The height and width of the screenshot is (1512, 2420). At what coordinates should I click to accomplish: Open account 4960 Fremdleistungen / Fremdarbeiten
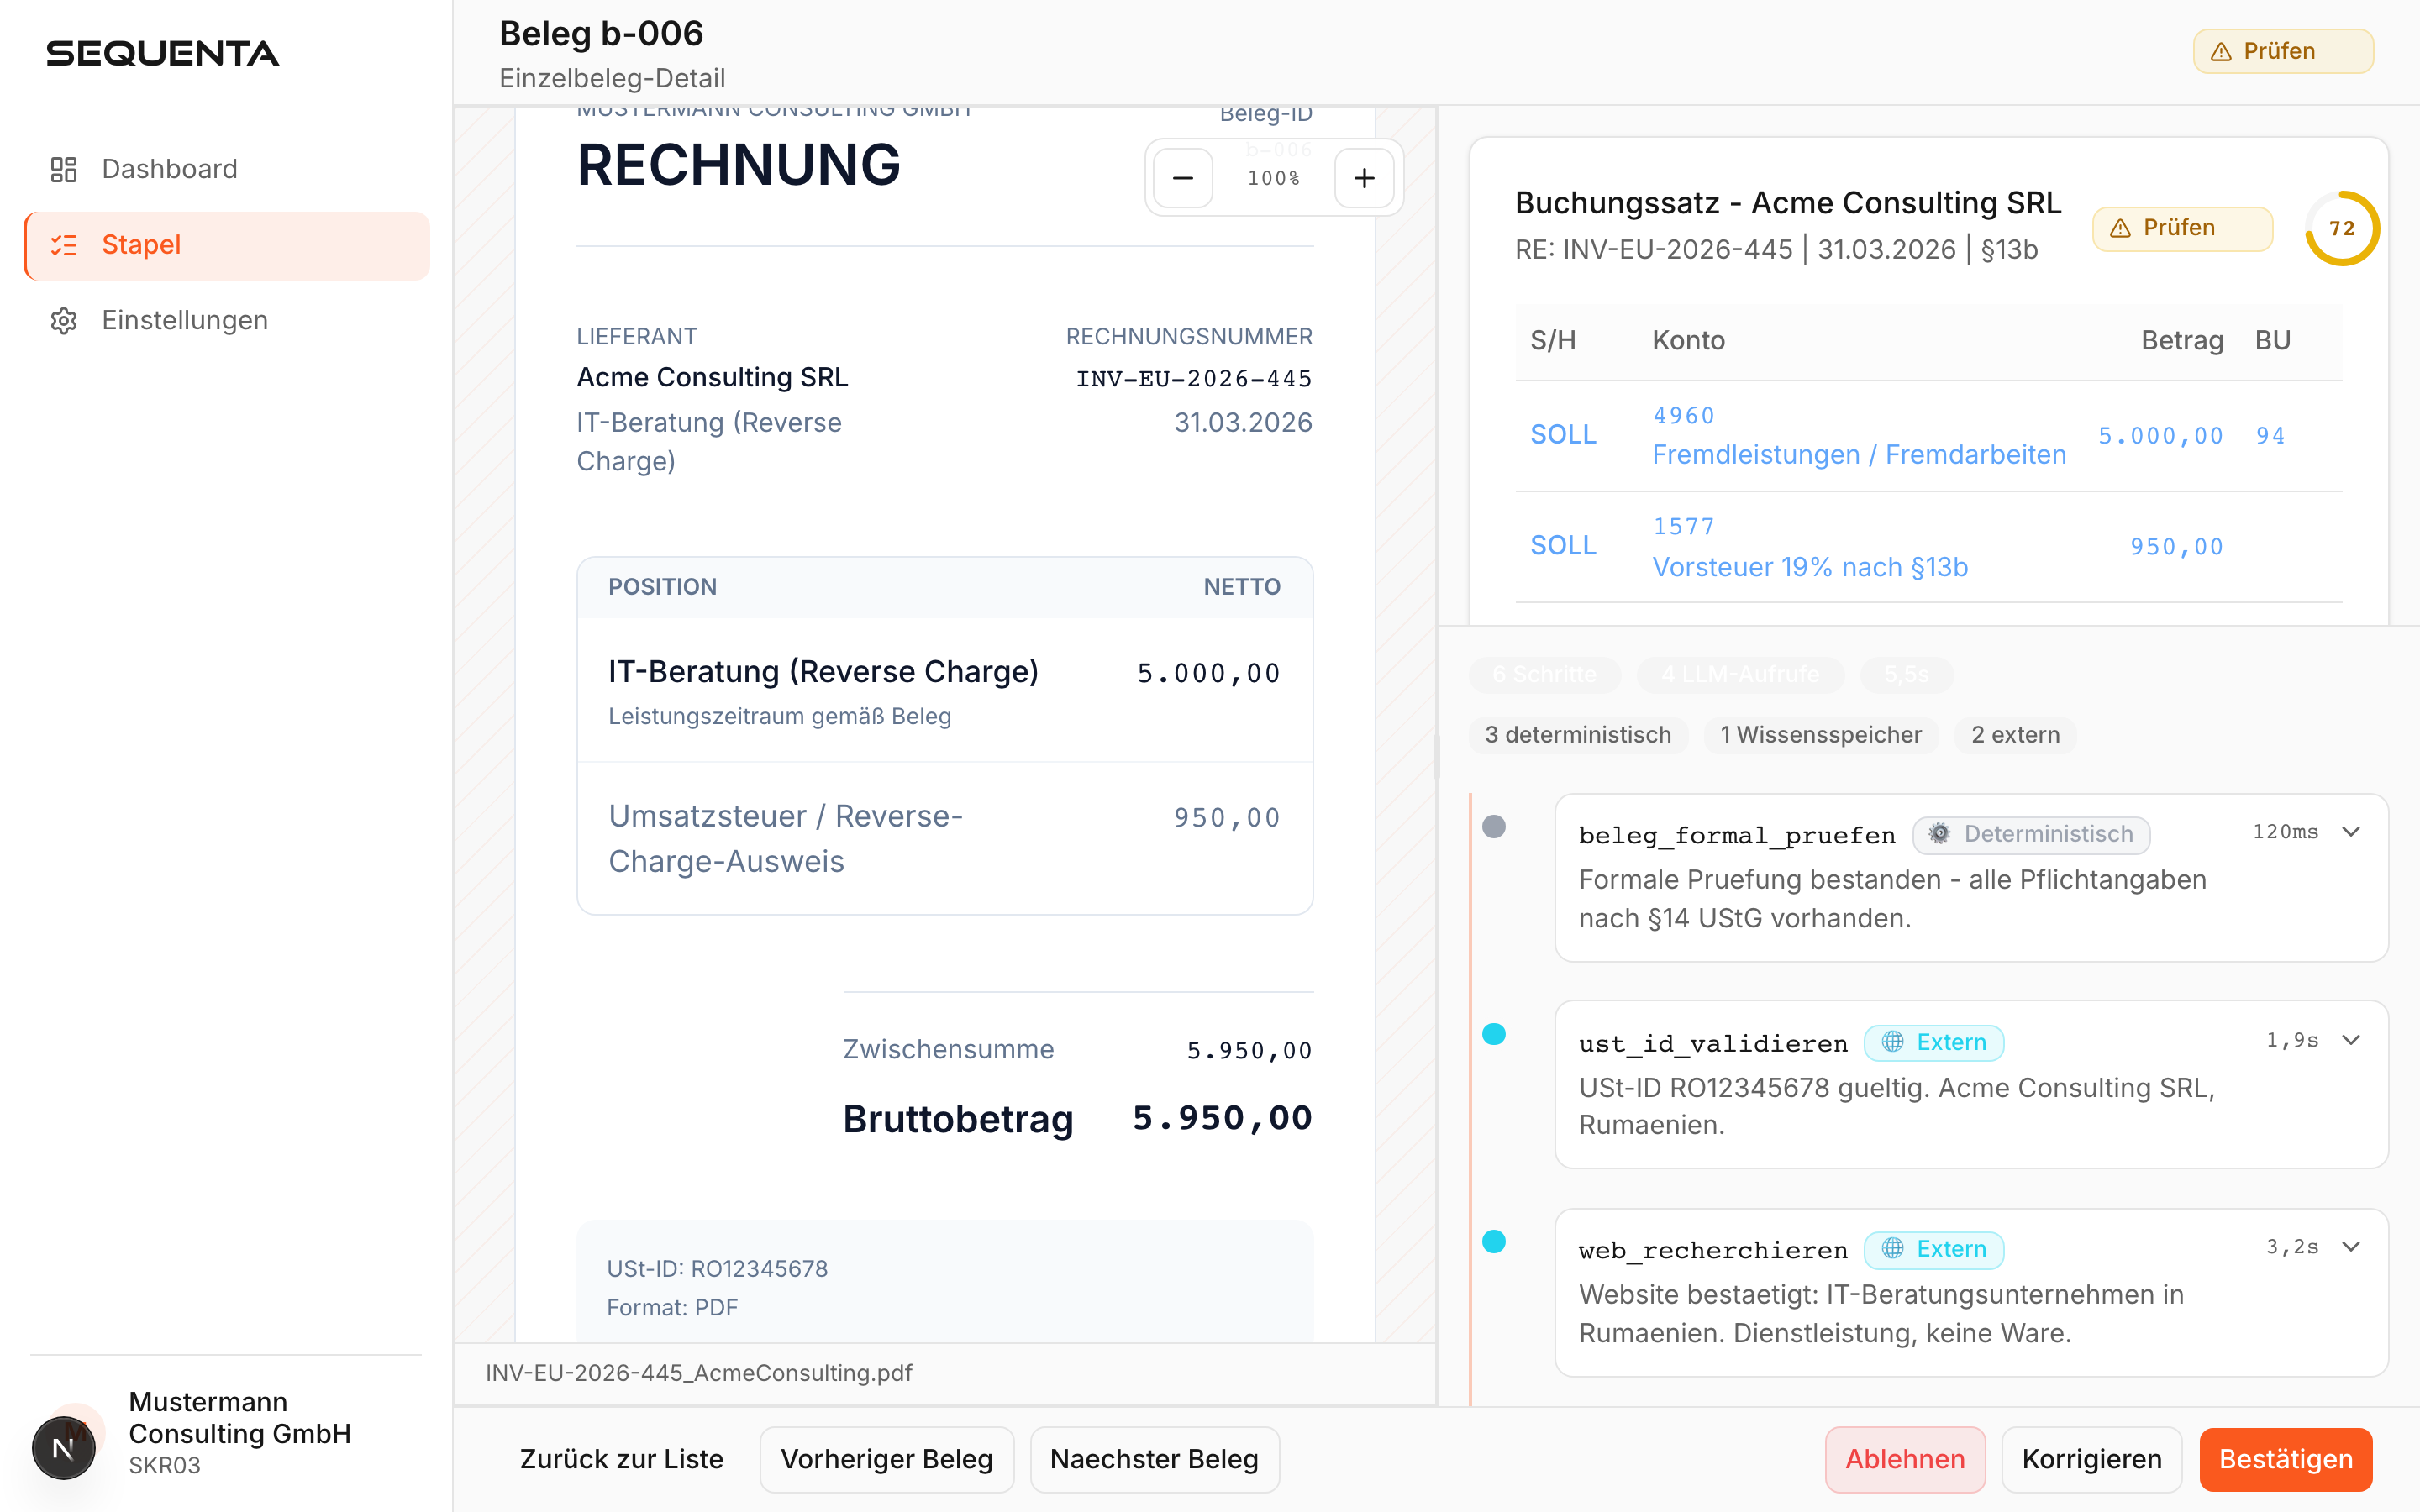1859,436
